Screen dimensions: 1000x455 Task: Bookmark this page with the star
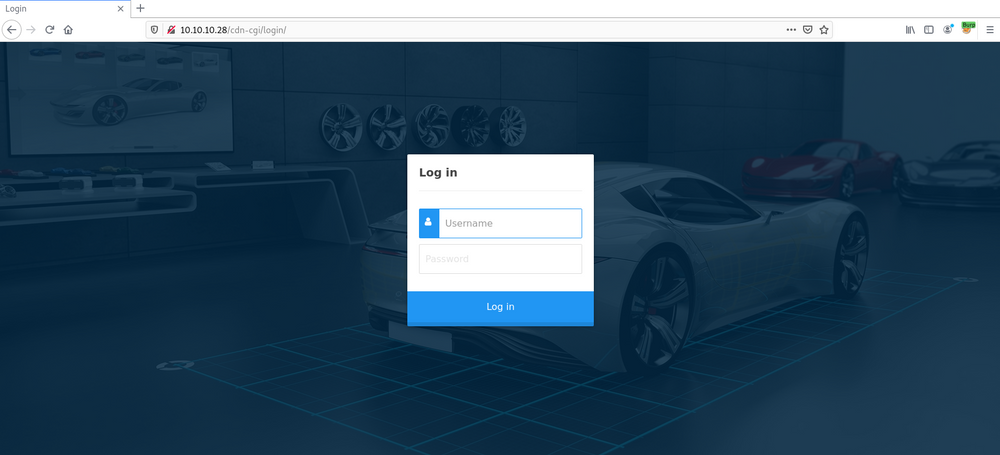824,30
